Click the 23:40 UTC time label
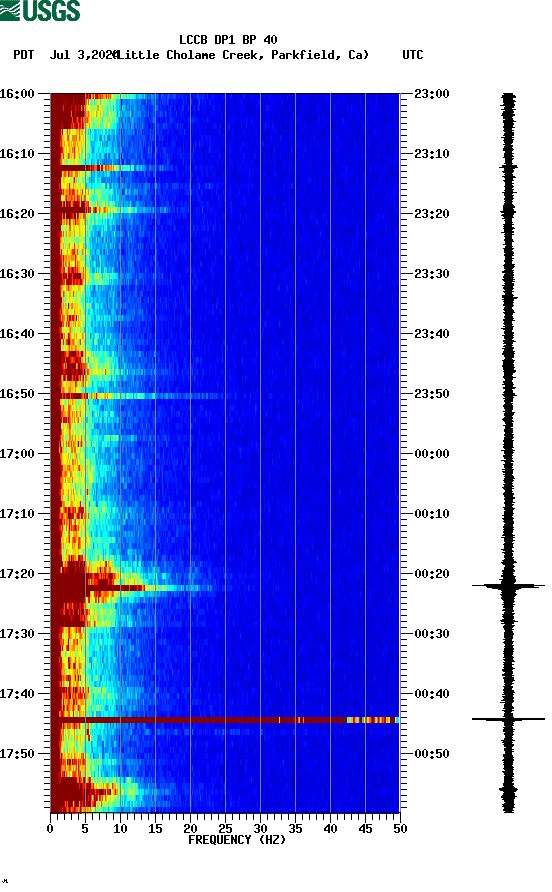 tap(432, 334)
